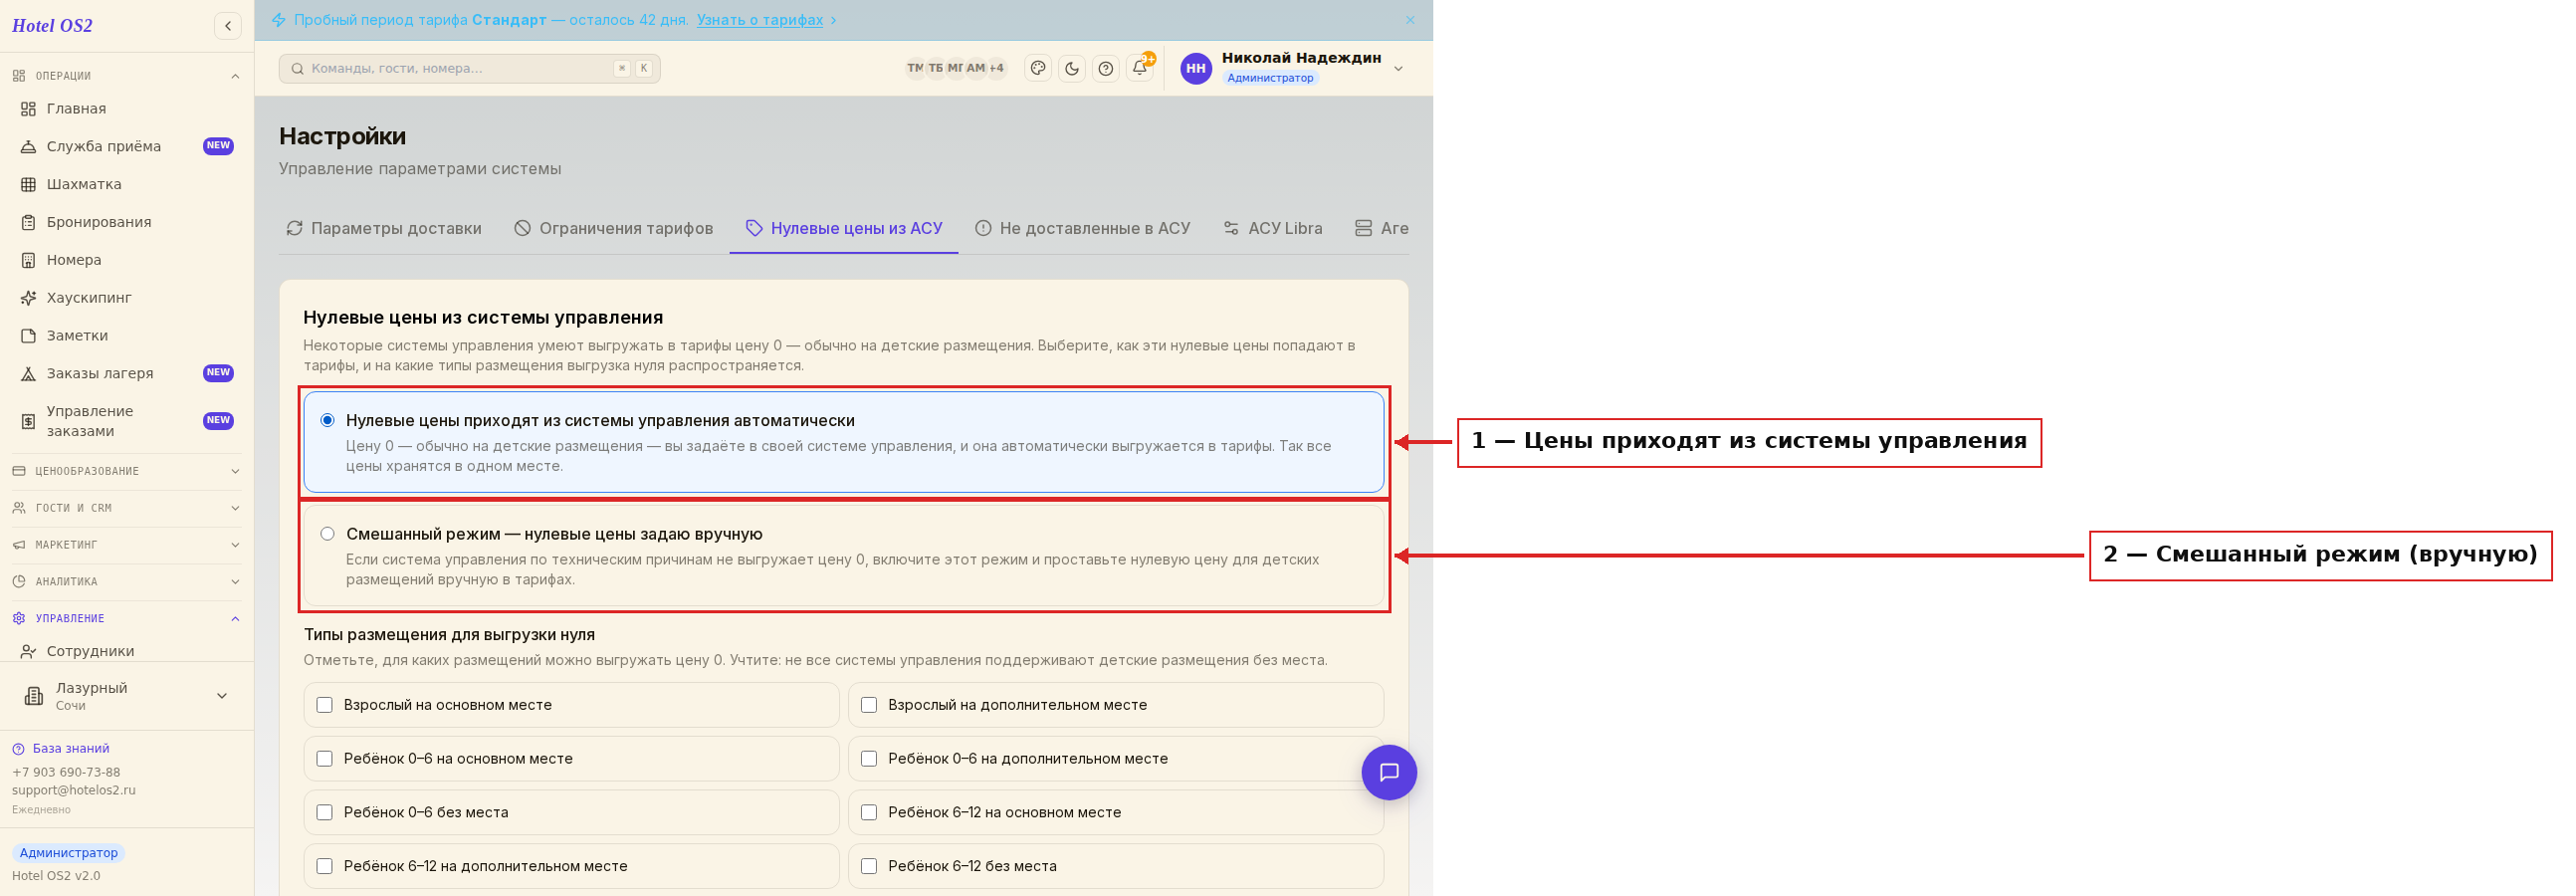
Task: Check Ребёнок 6–12 без места
Action: click(x=869, y=867)
